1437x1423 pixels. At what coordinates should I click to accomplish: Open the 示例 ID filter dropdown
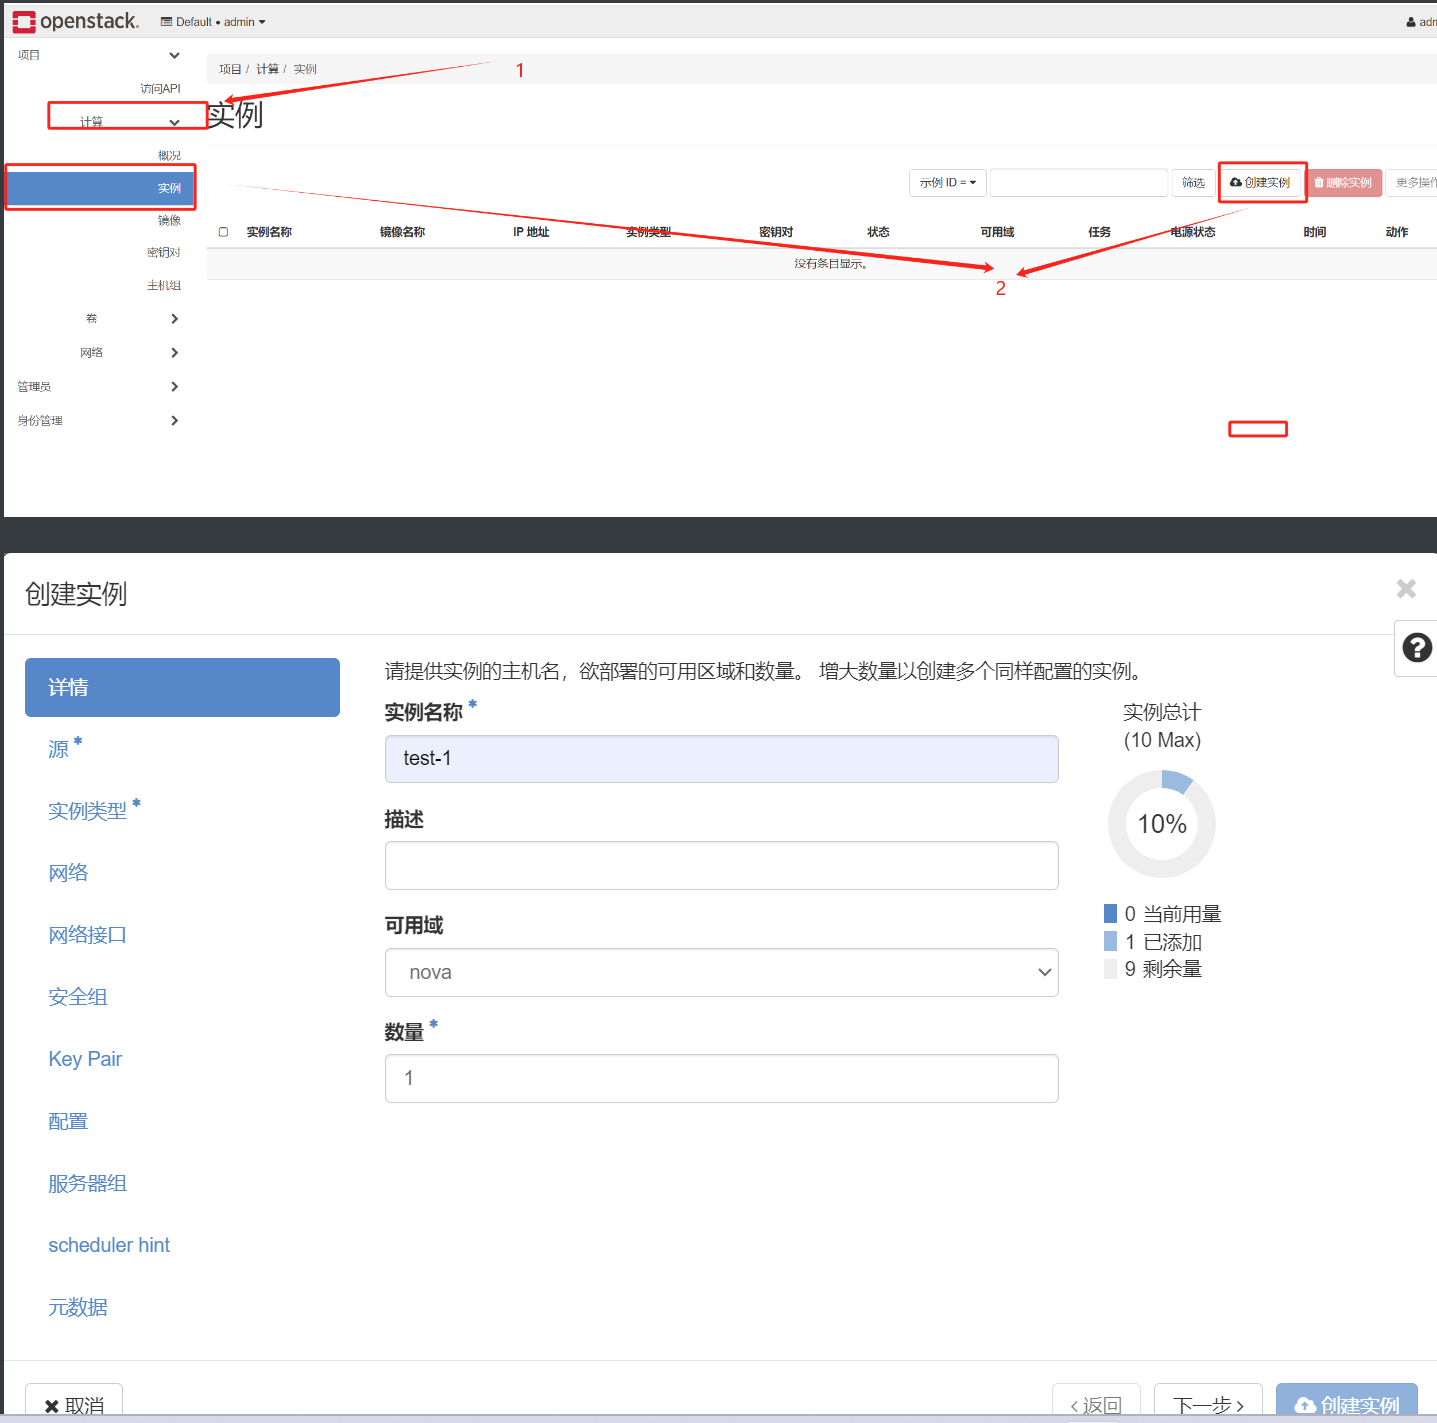pos(948,182)
